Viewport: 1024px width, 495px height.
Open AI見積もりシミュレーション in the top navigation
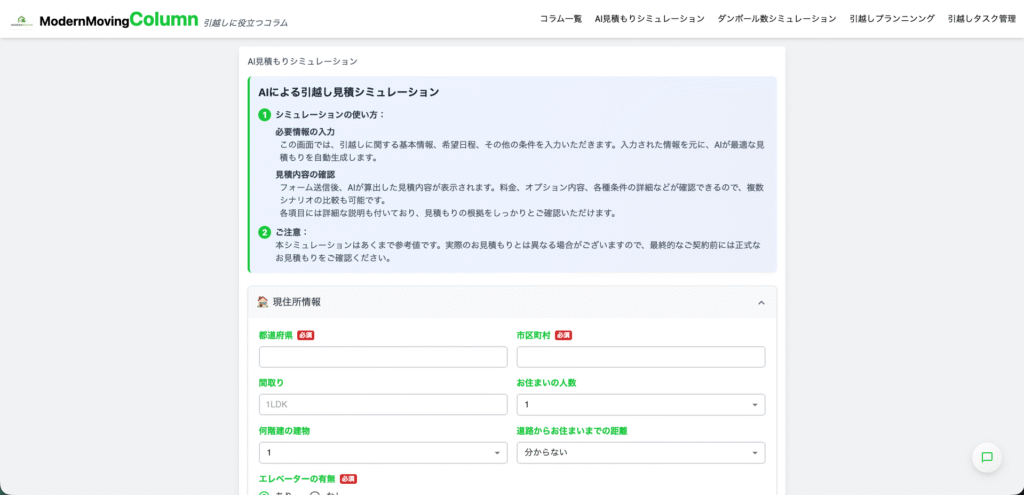tap(649, 19)
